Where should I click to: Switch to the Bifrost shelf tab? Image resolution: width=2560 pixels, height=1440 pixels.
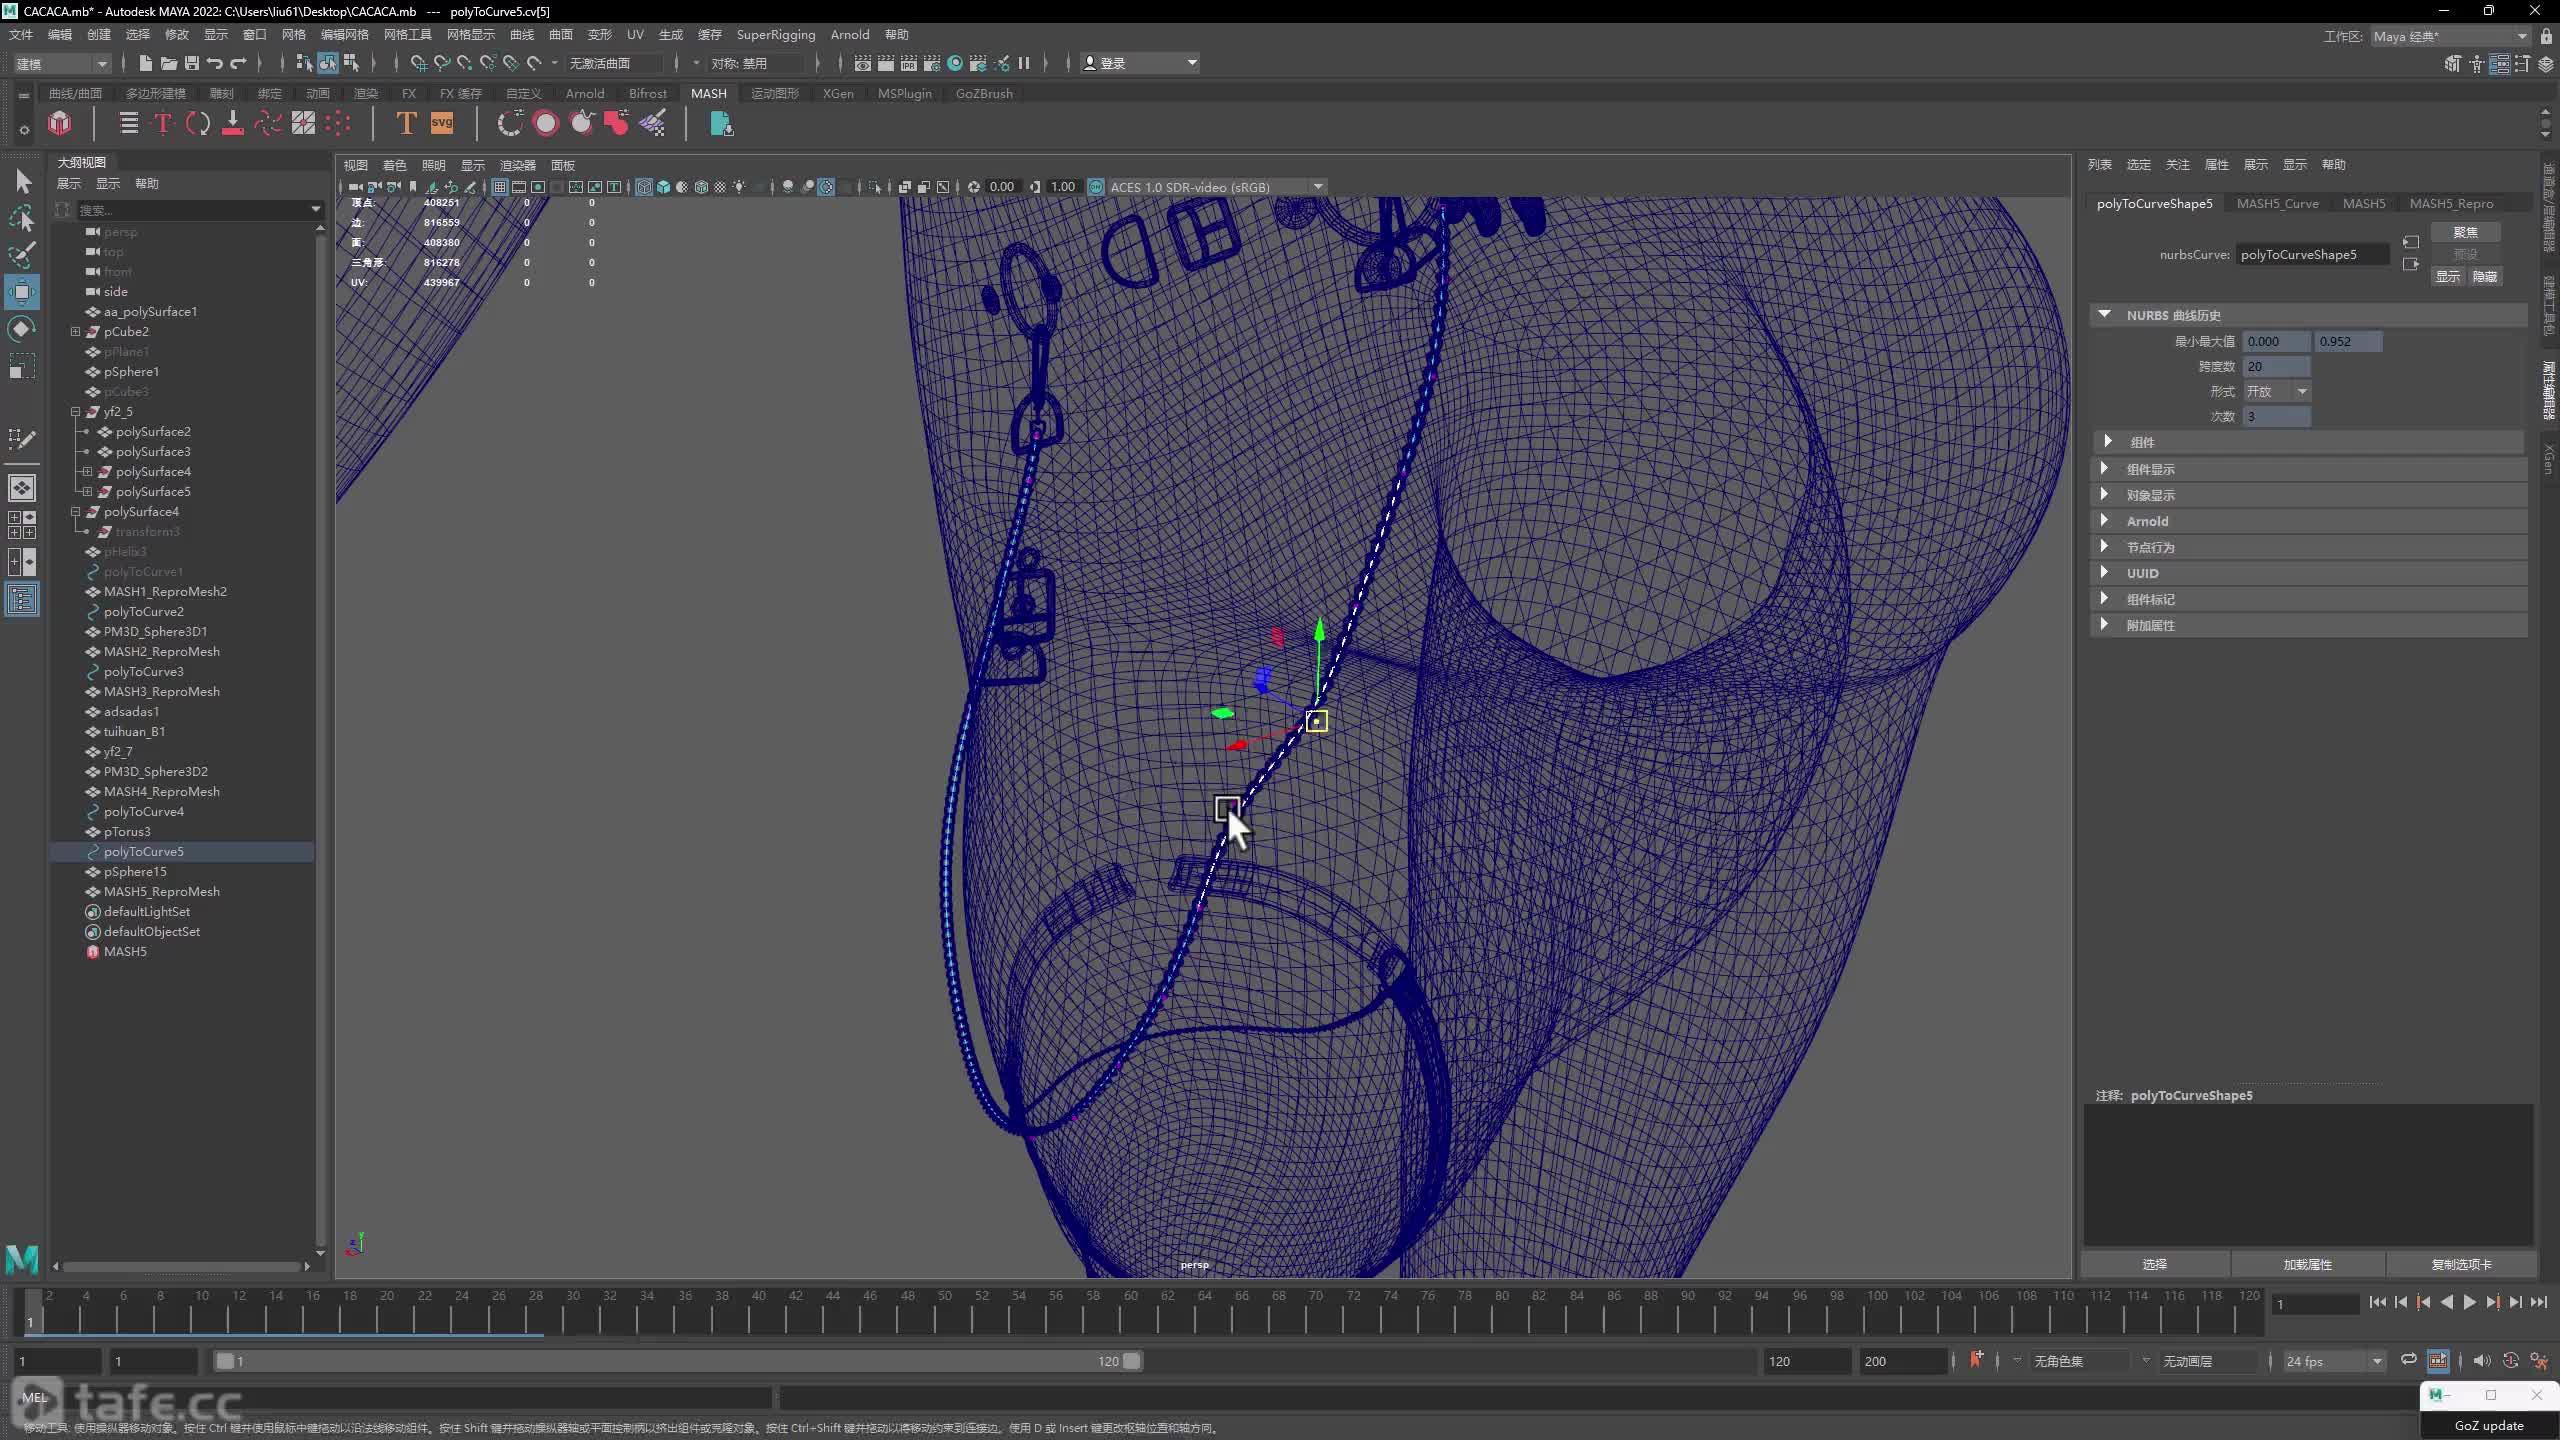pyautogui.click(x=647, y=93)
